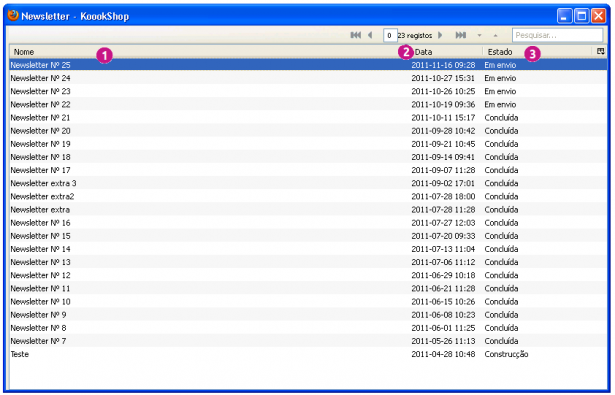Select row Newsletter Nº 16
615x395 pixels.
[308, 222]
